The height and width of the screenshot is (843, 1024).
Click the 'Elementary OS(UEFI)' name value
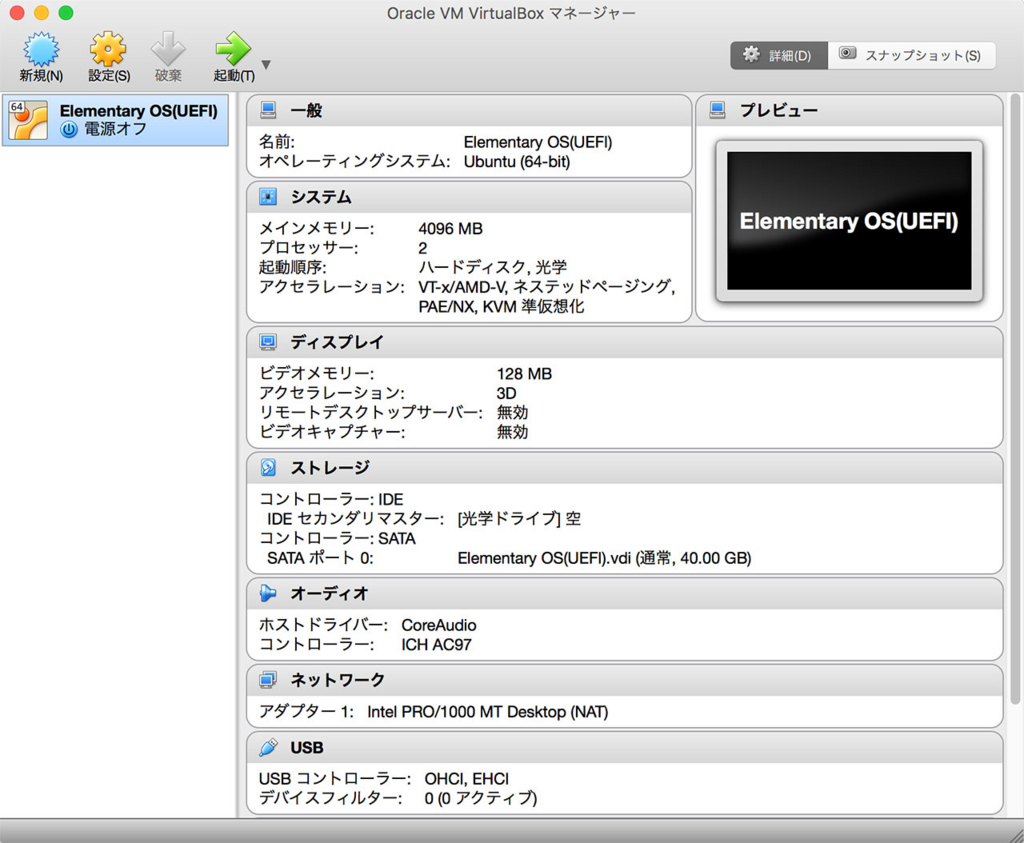[x=538, y=142]
